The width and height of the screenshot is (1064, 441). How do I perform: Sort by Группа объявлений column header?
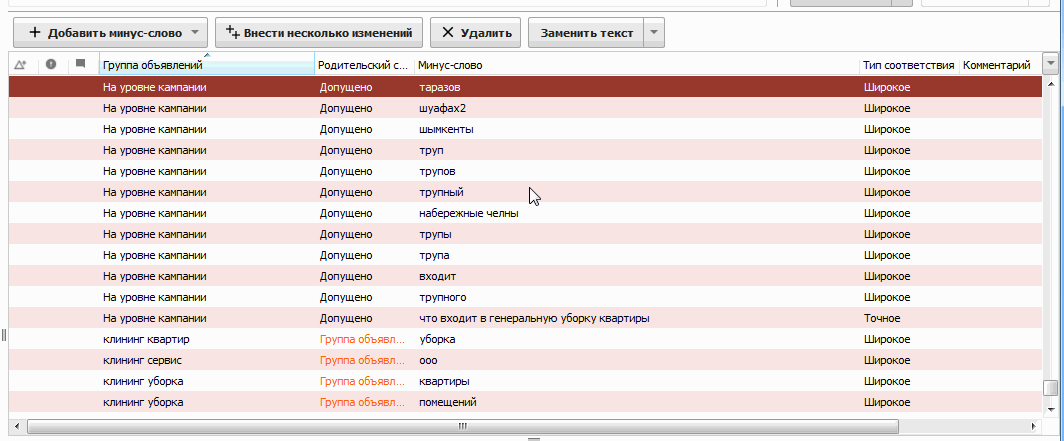[205, 65]
